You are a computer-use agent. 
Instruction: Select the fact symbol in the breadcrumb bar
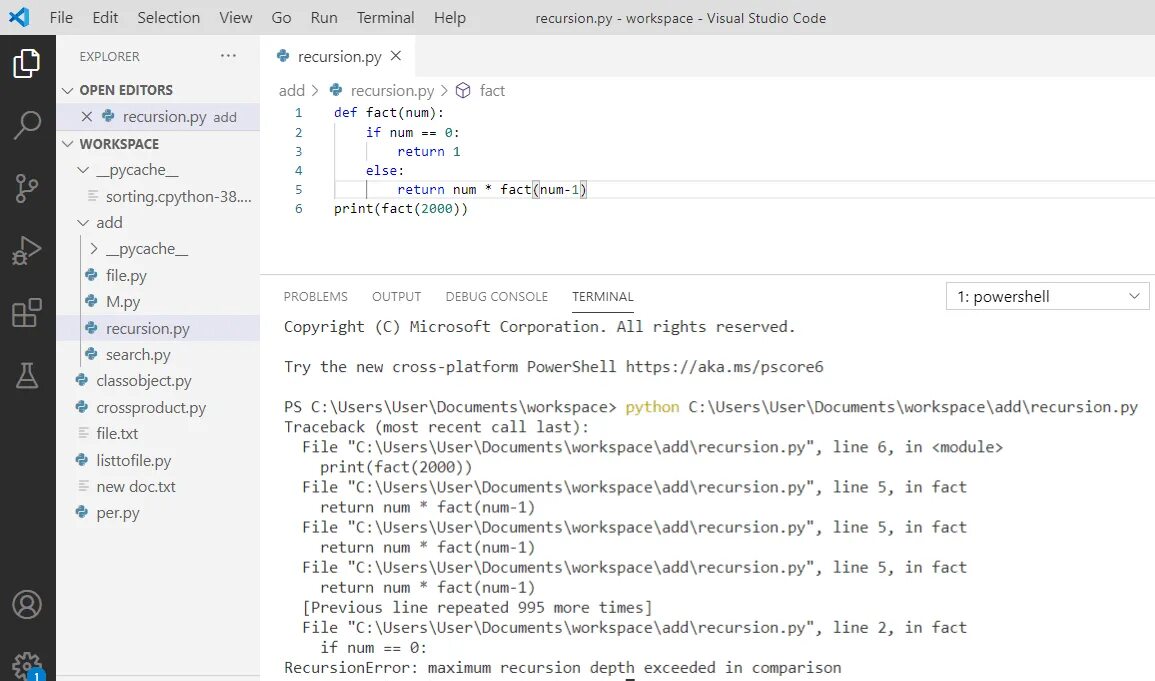(x=492, y=90)
